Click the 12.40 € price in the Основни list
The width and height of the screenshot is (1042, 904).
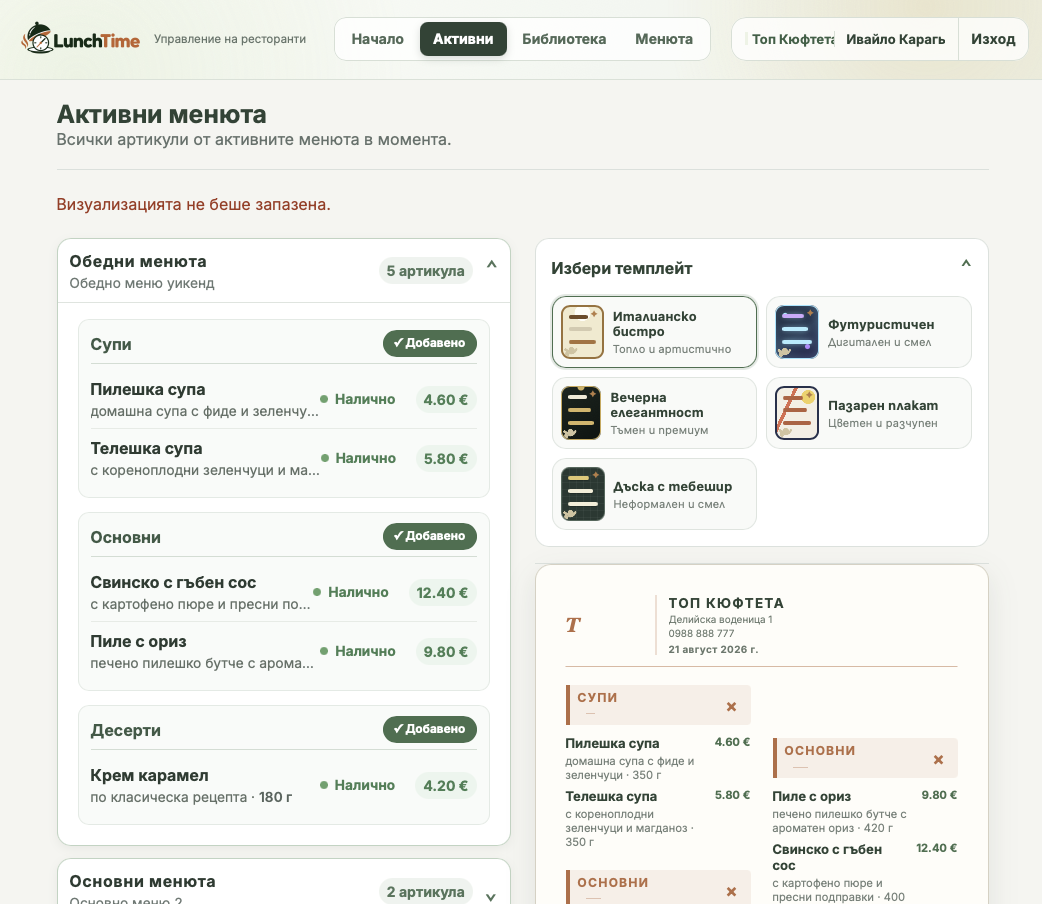coord(442,592)
